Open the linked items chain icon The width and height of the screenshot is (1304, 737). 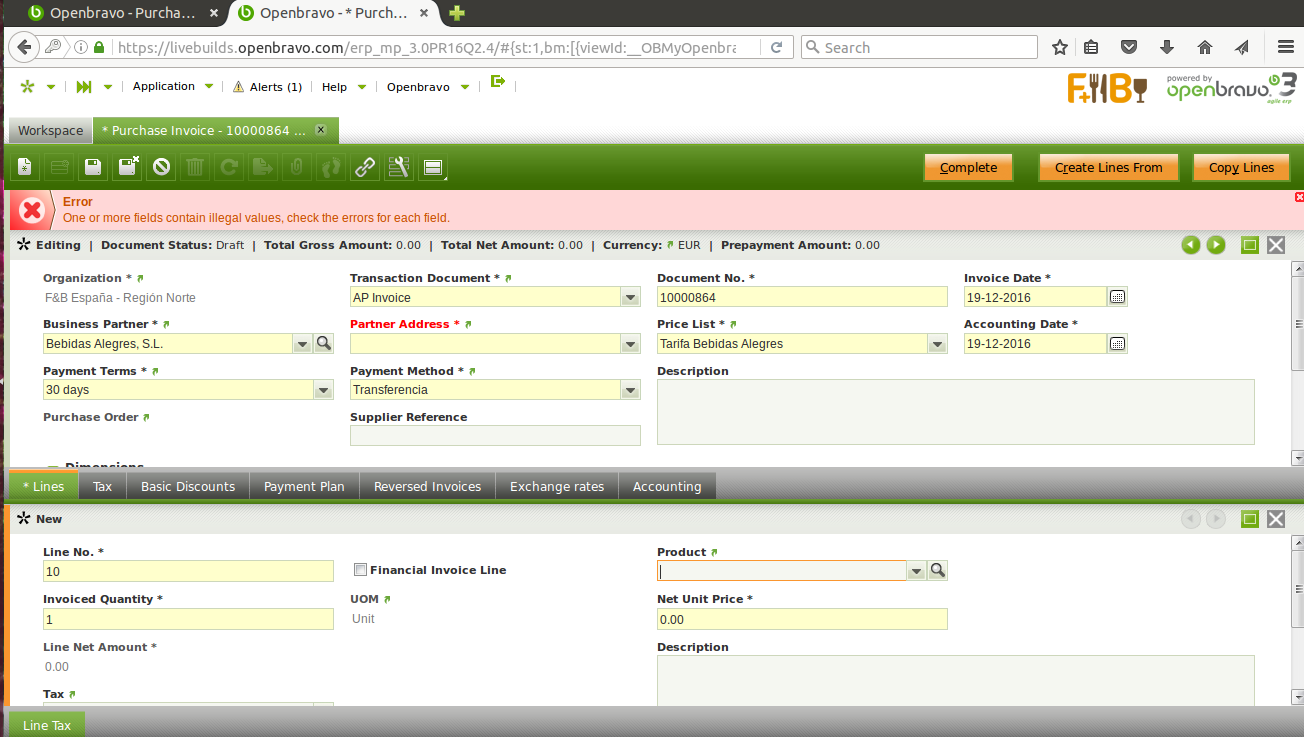365,168
